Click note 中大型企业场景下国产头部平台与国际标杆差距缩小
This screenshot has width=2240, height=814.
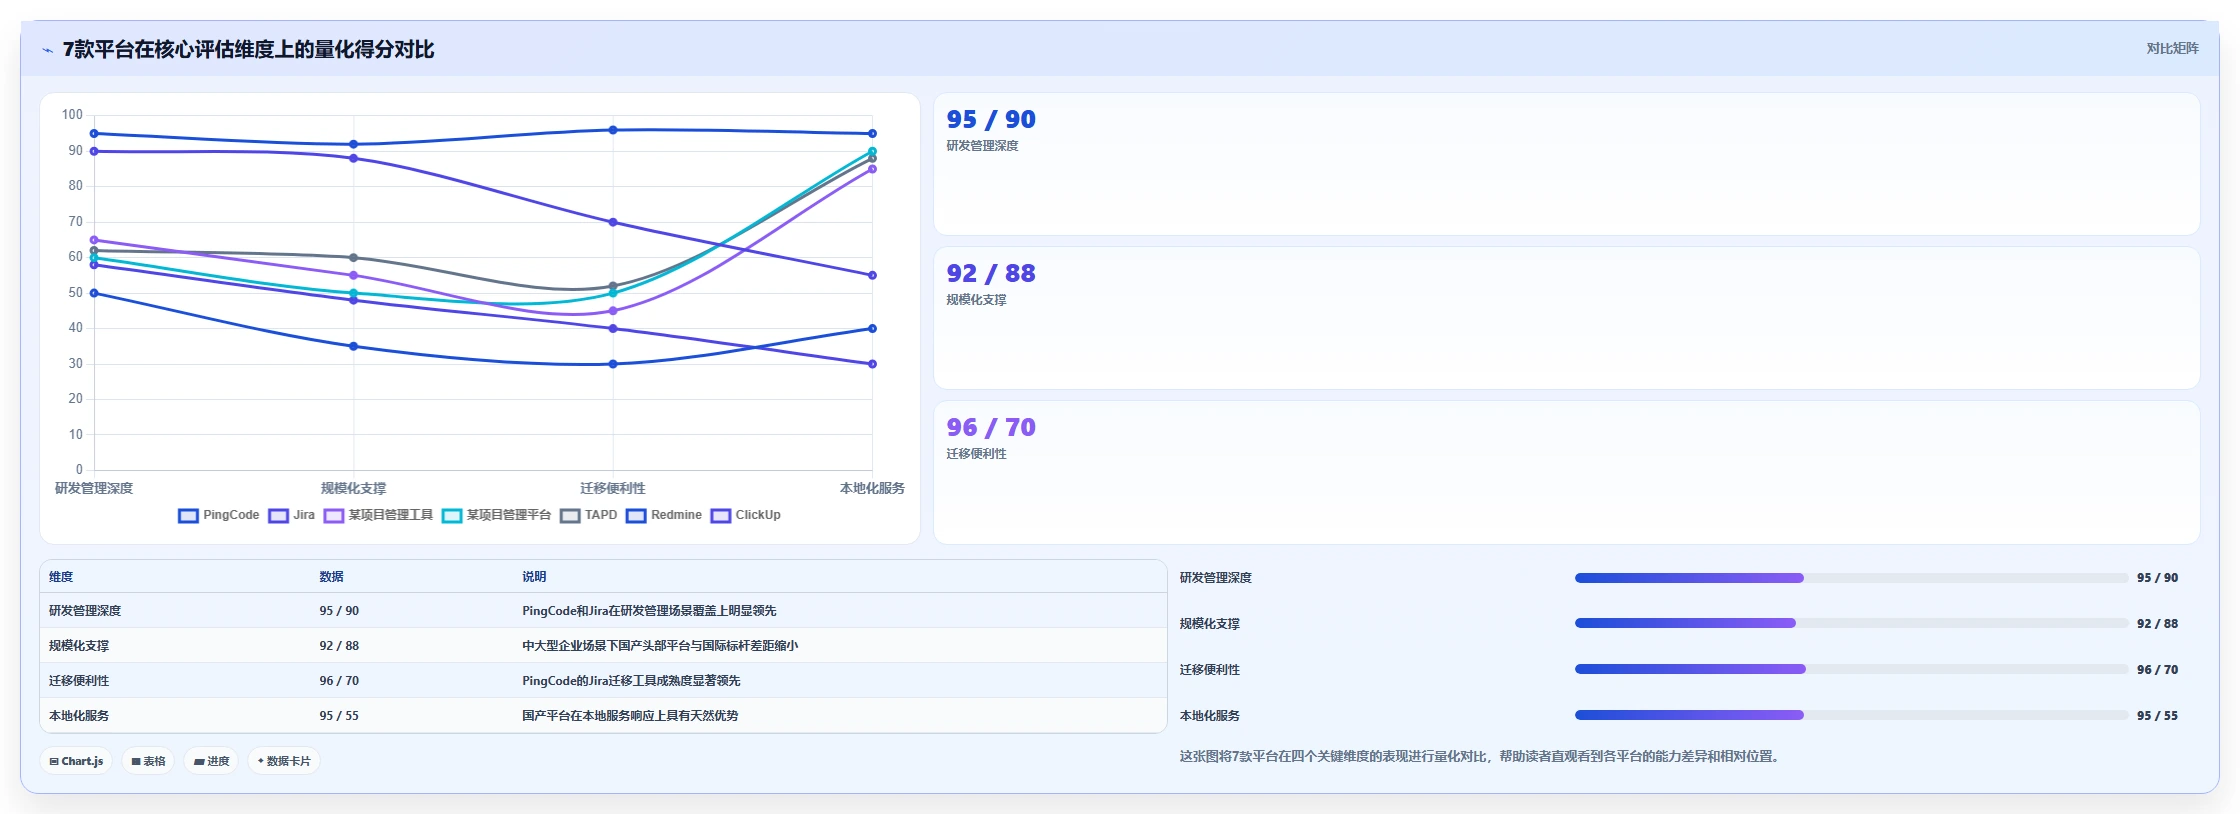(660, 646)
